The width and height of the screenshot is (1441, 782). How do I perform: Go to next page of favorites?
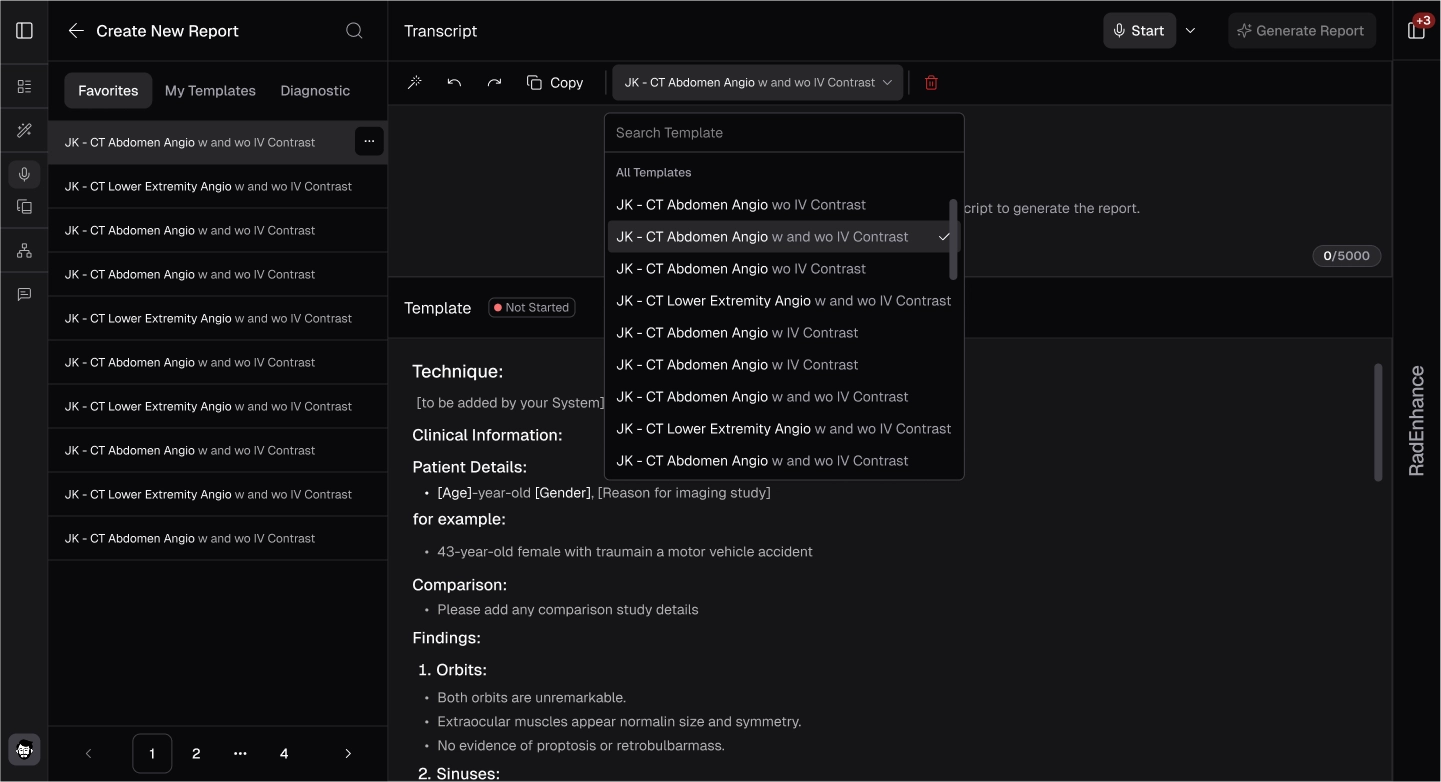(x=348, y=754)
